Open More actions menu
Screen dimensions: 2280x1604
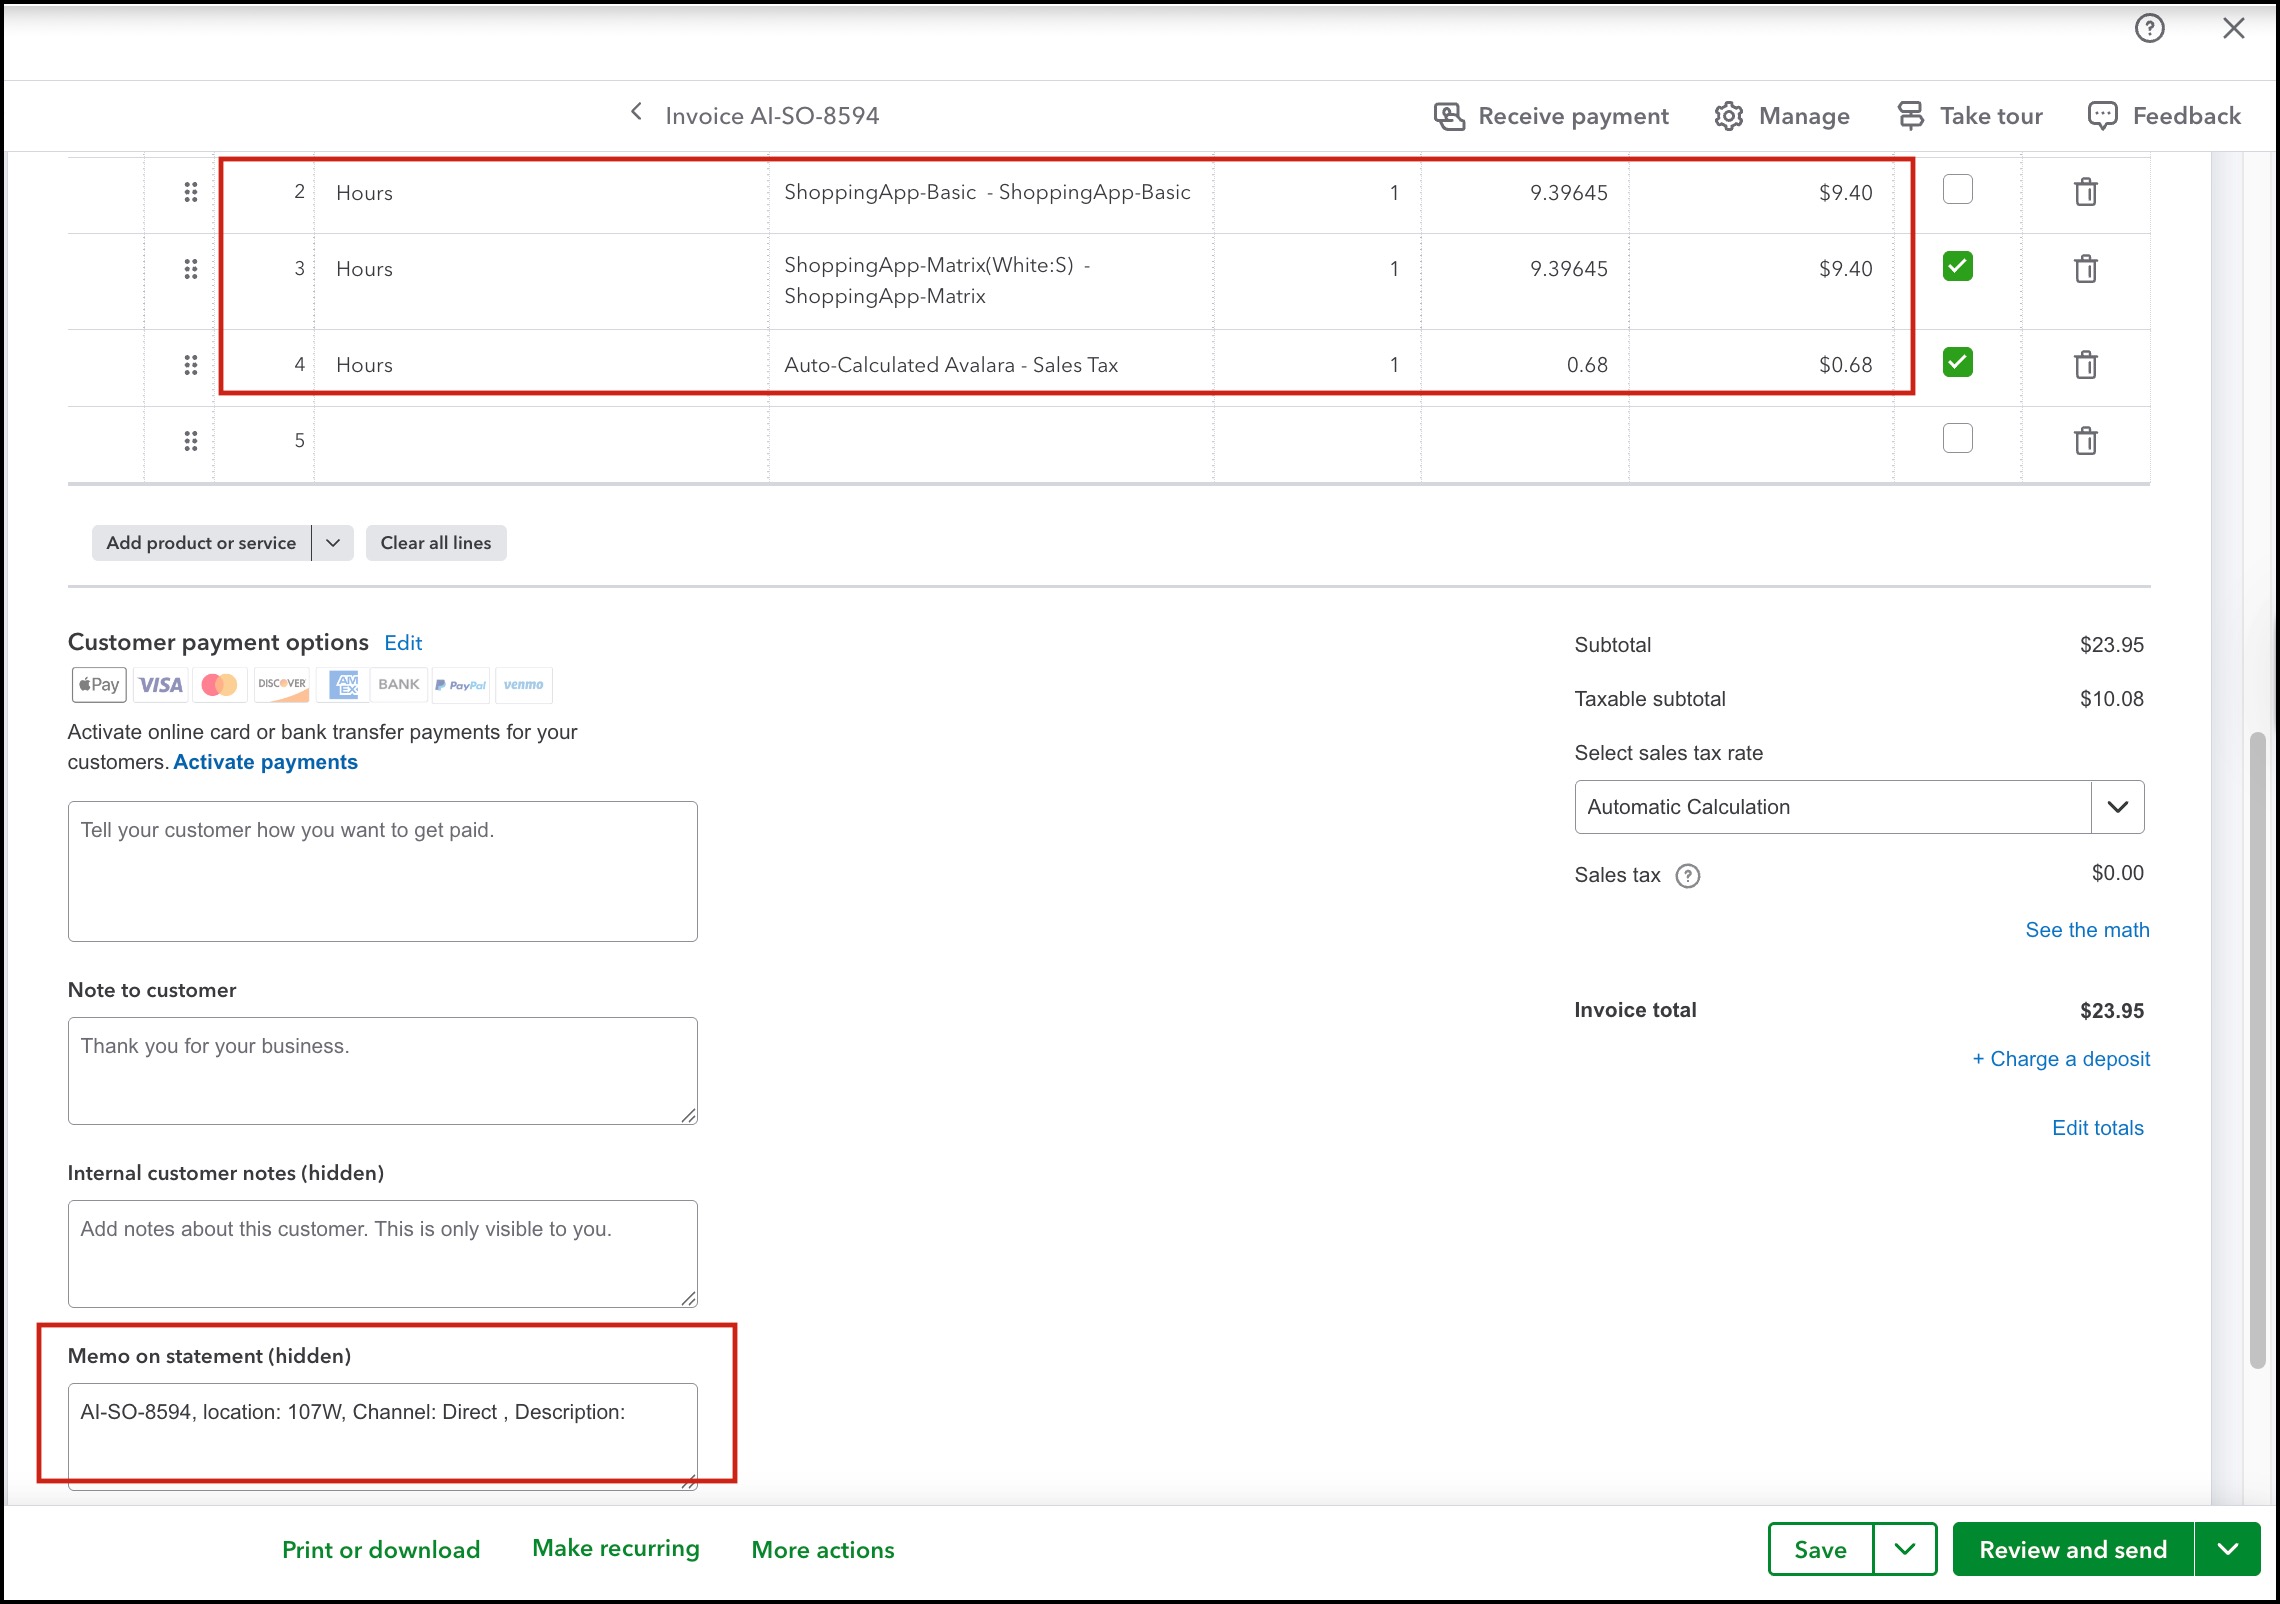pos(823,1549)
